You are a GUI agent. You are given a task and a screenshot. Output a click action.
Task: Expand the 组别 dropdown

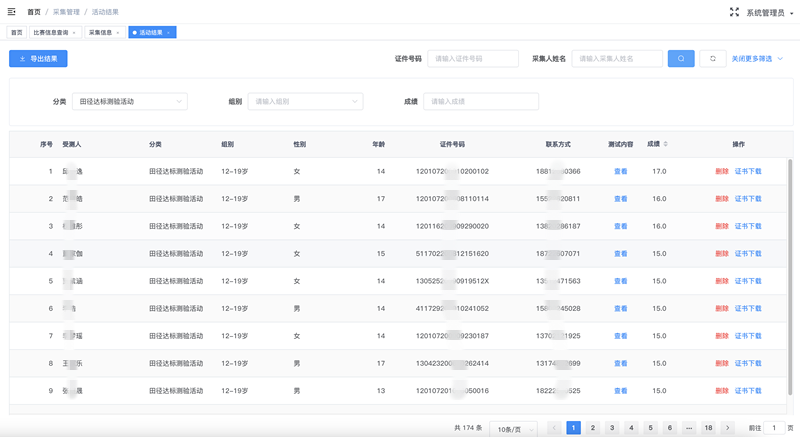pyautogui.click(x=305, y=101)
